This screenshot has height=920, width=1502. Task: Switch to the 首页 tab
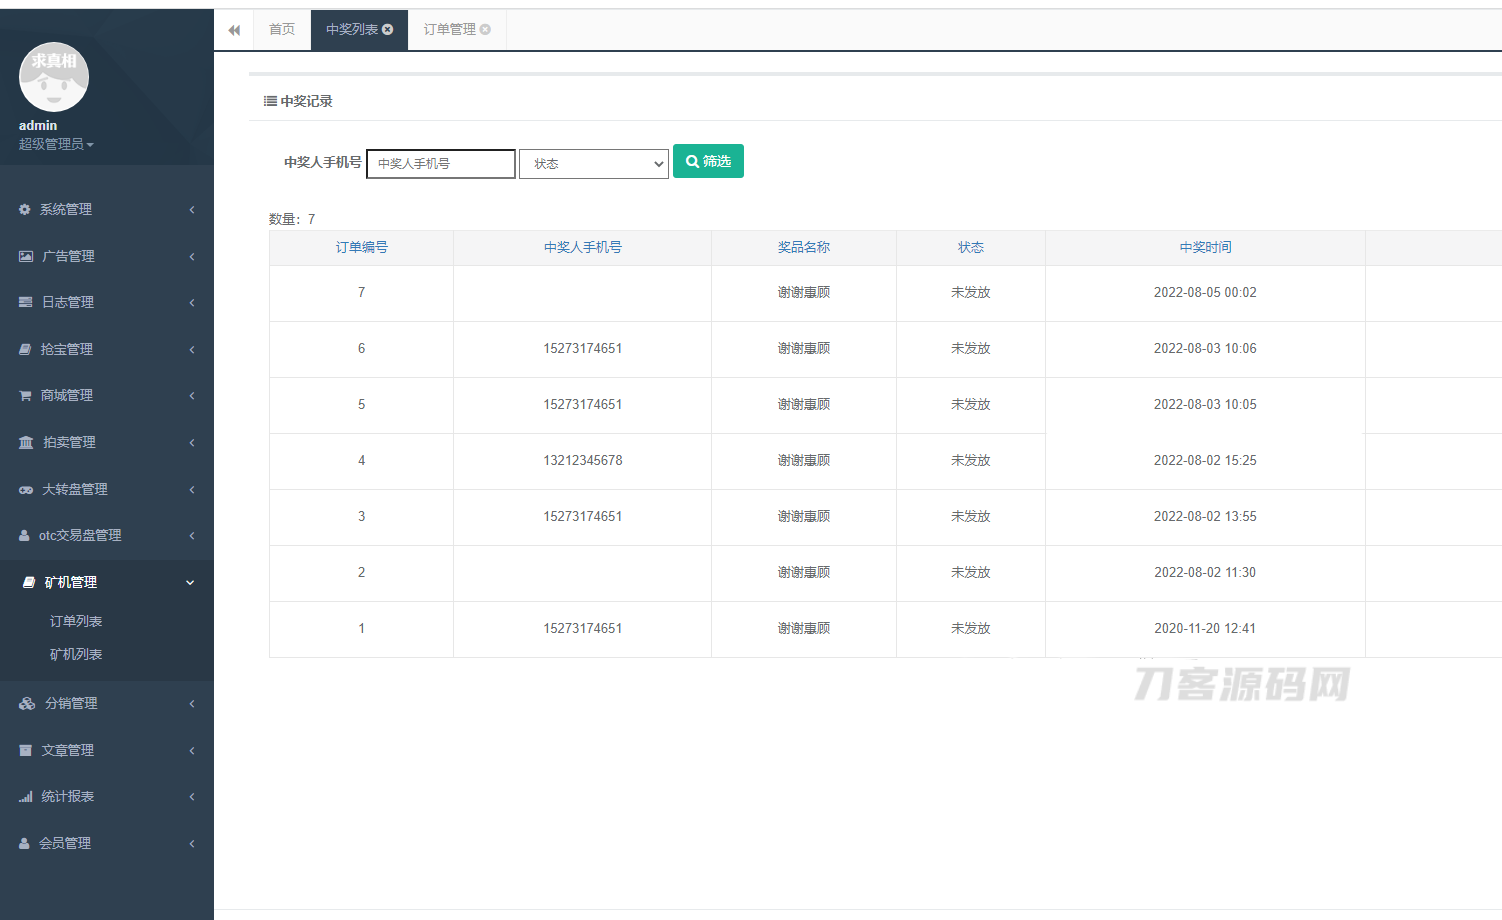click(x=282, y=30)
